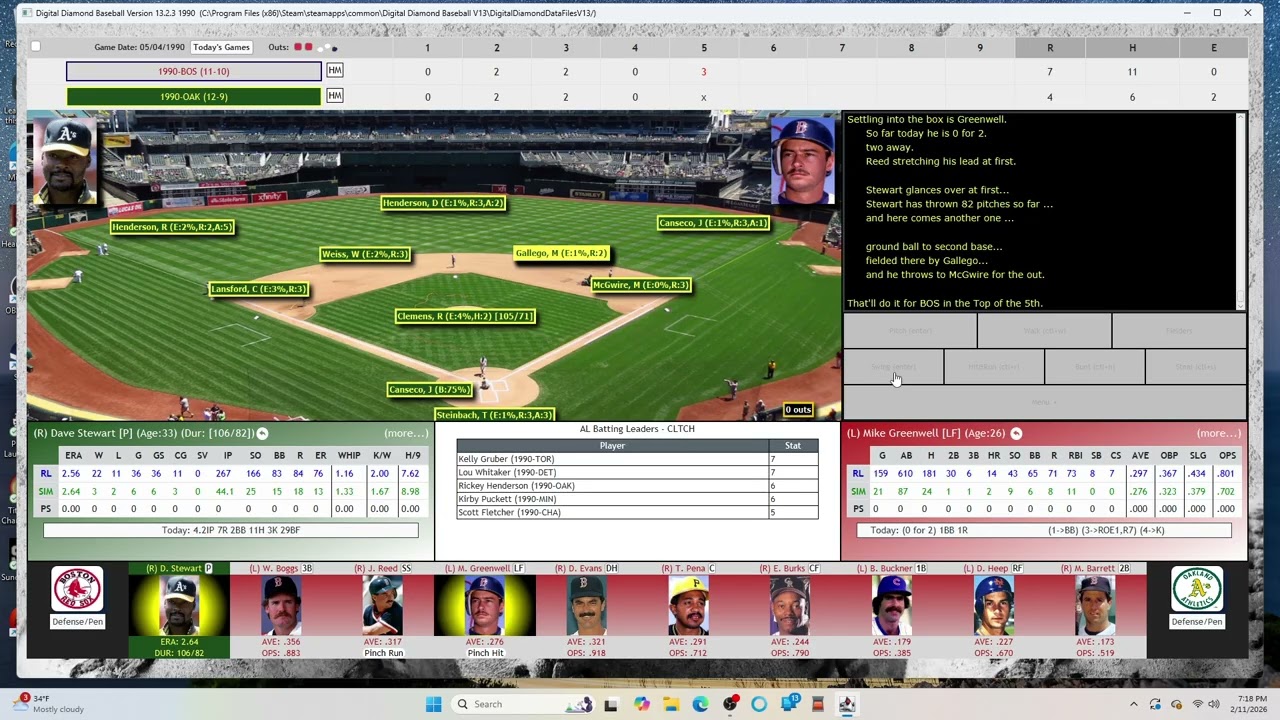
Task: Open Oakland Defense/Pen button
Action: point(1197,622)
